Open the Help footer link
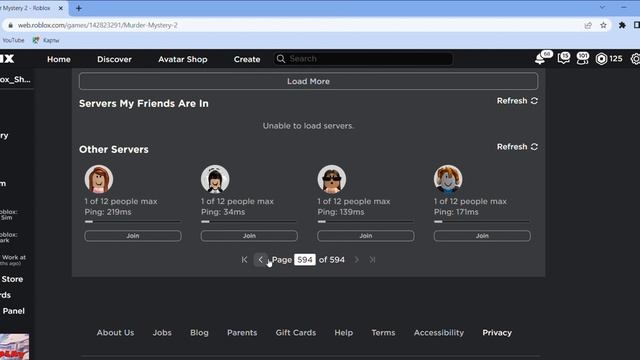The height and width of the screenshot is (360, 640). tap(344, 333)
